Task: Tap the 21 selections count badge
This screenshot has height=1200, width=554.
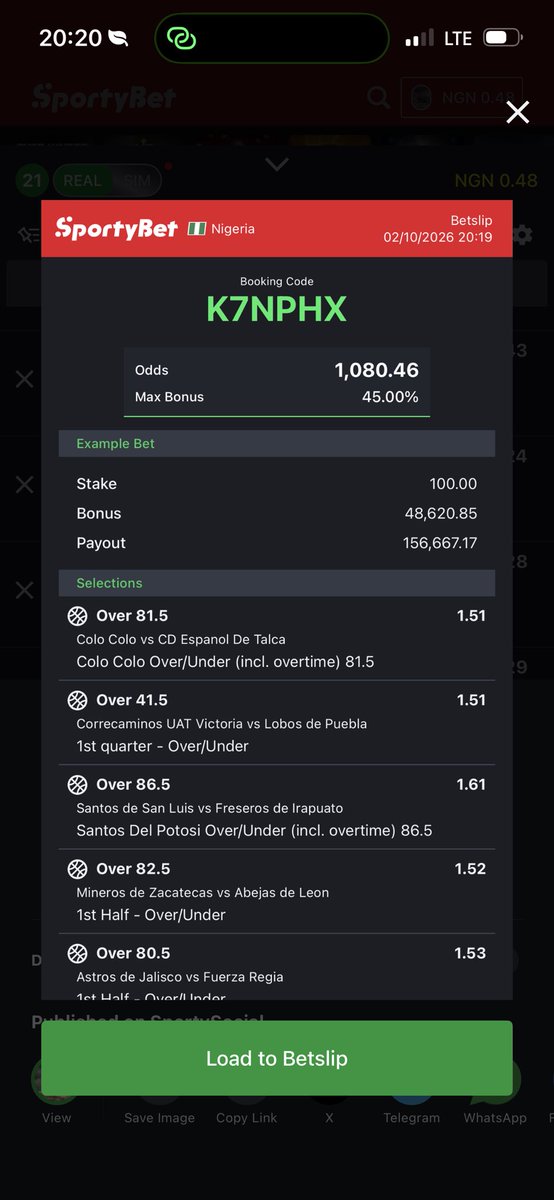Action: click(33, 181)
